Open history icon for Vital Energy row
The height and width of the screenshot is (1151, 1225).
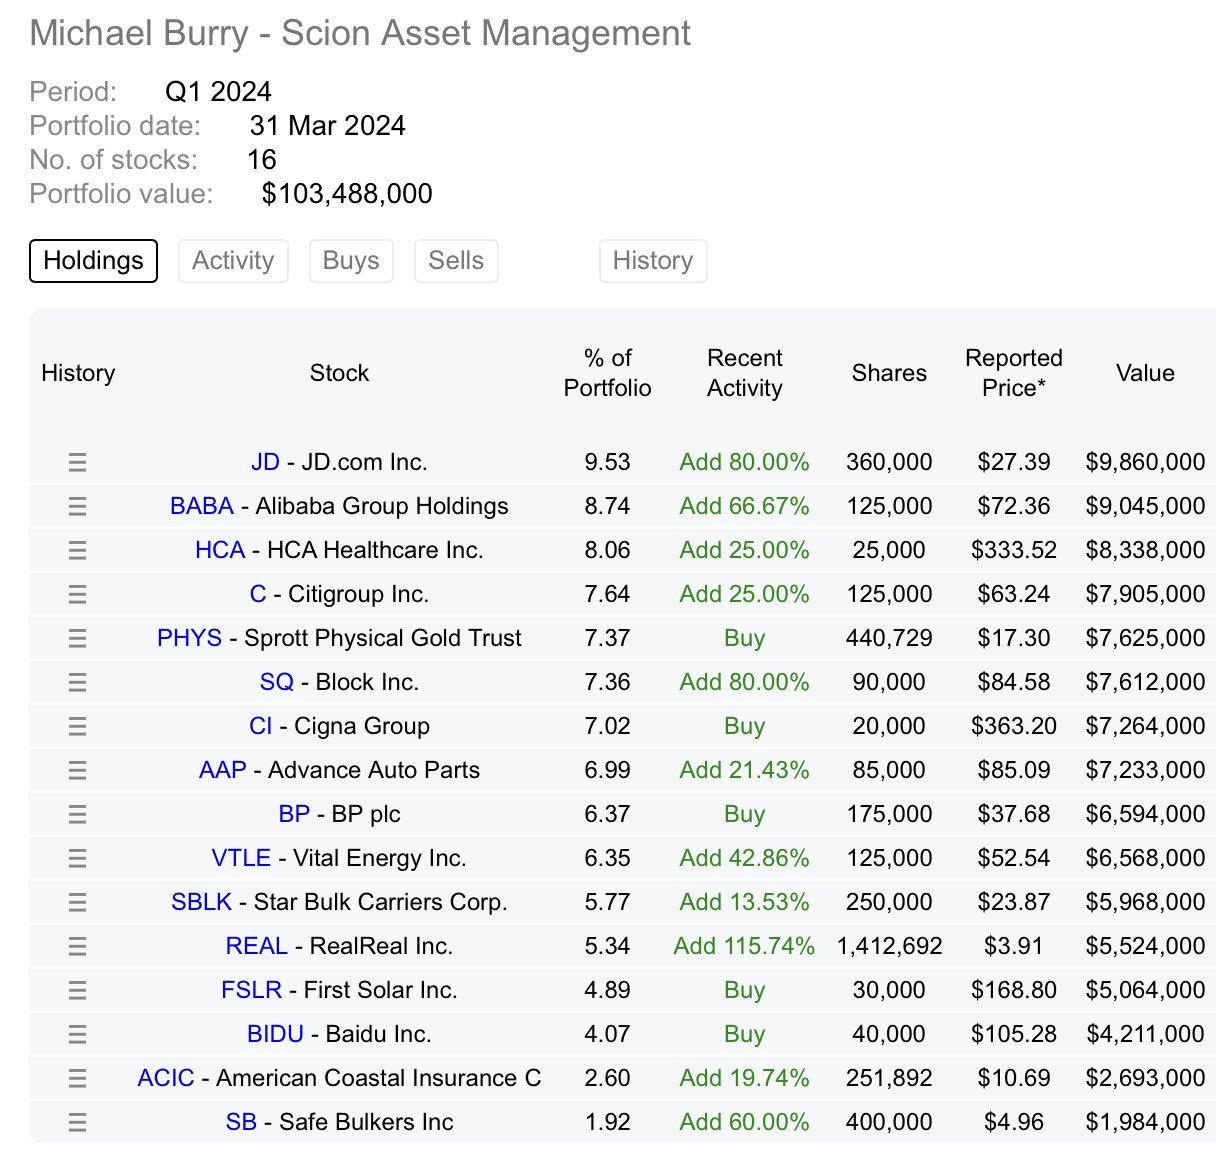coord(77,858)
